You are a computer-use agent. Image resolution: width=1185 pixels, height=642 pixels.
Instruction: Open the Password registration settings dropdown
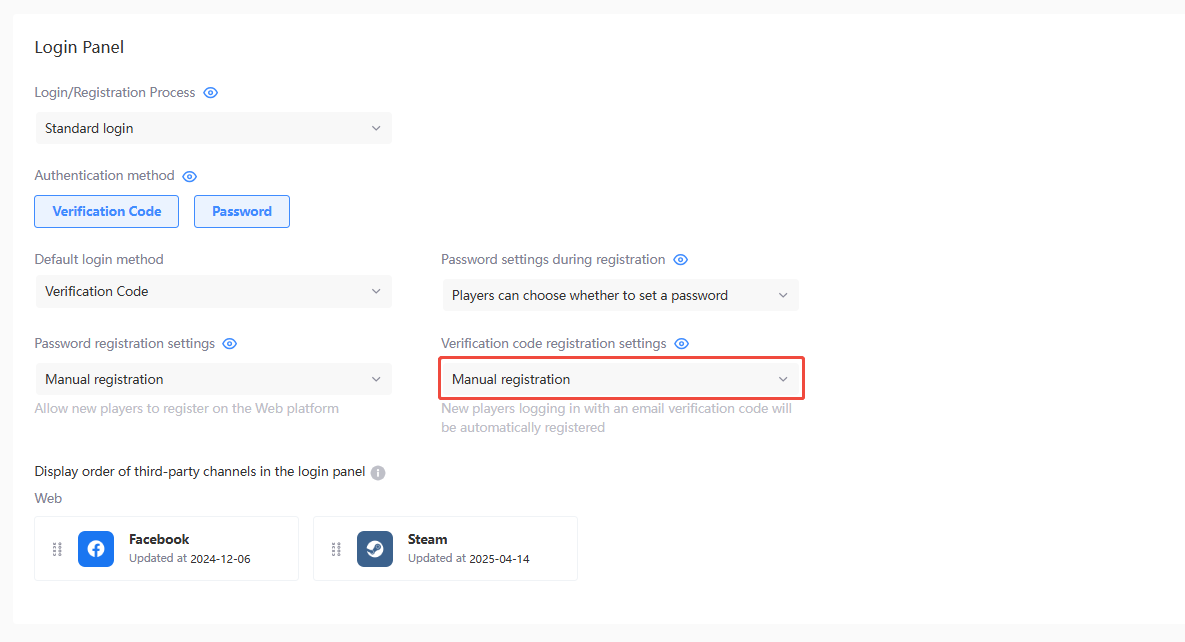coord(213,379)
